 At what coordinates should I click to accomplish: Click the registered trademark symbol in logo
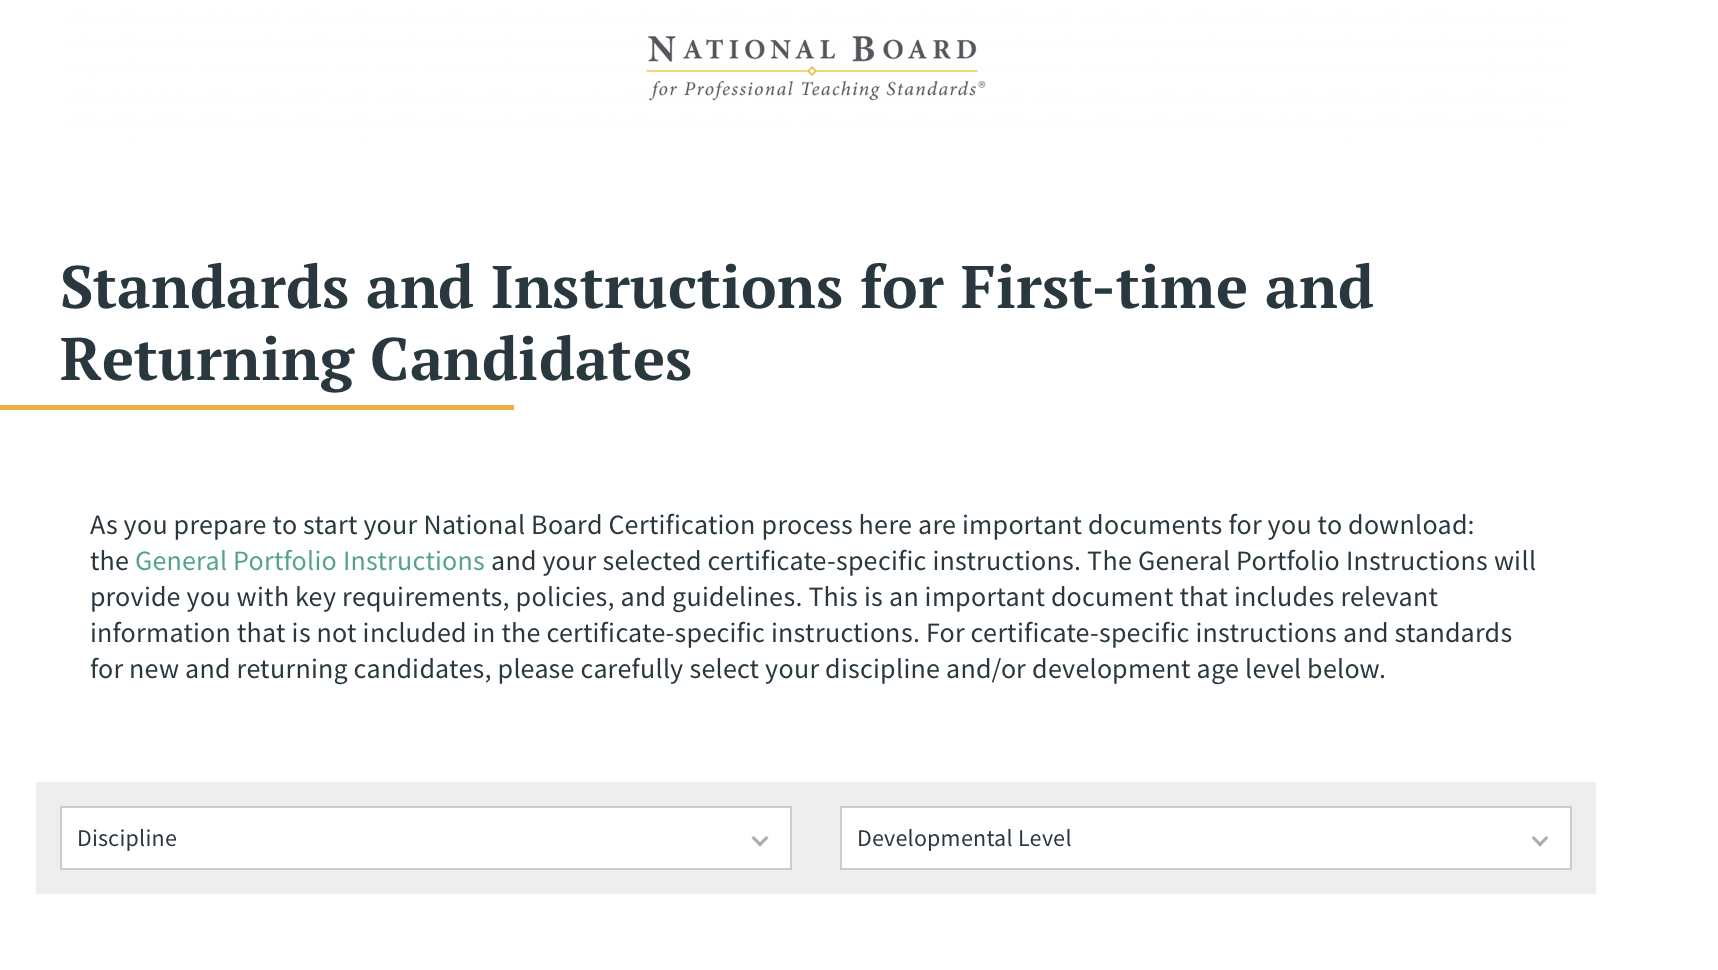point(982,85)
